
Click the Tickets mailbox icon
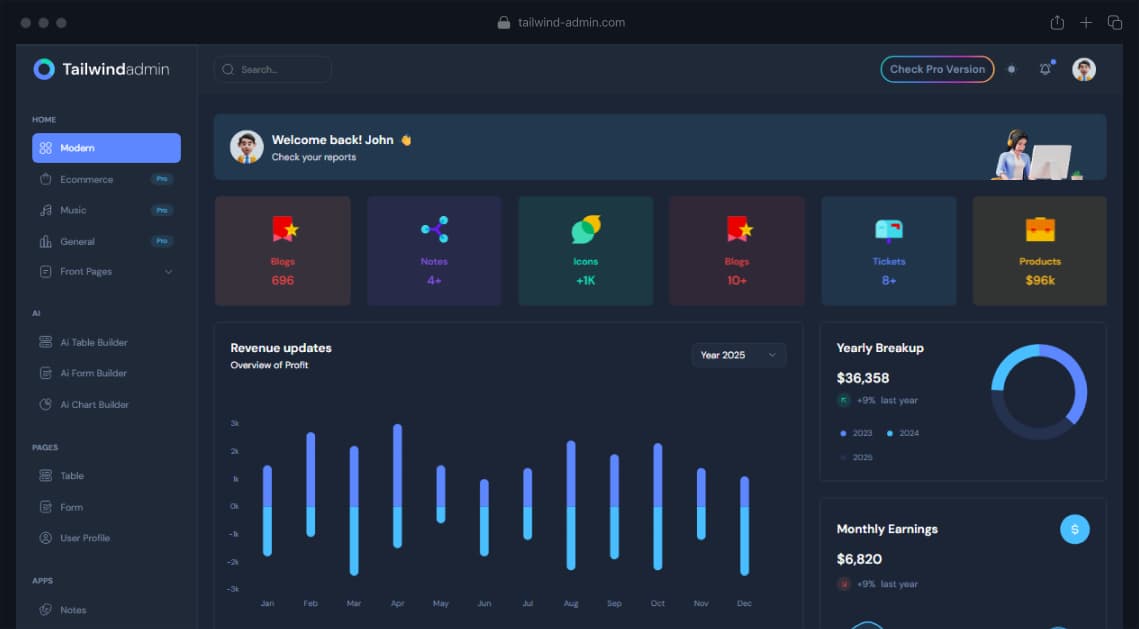(x=888, y=230)
